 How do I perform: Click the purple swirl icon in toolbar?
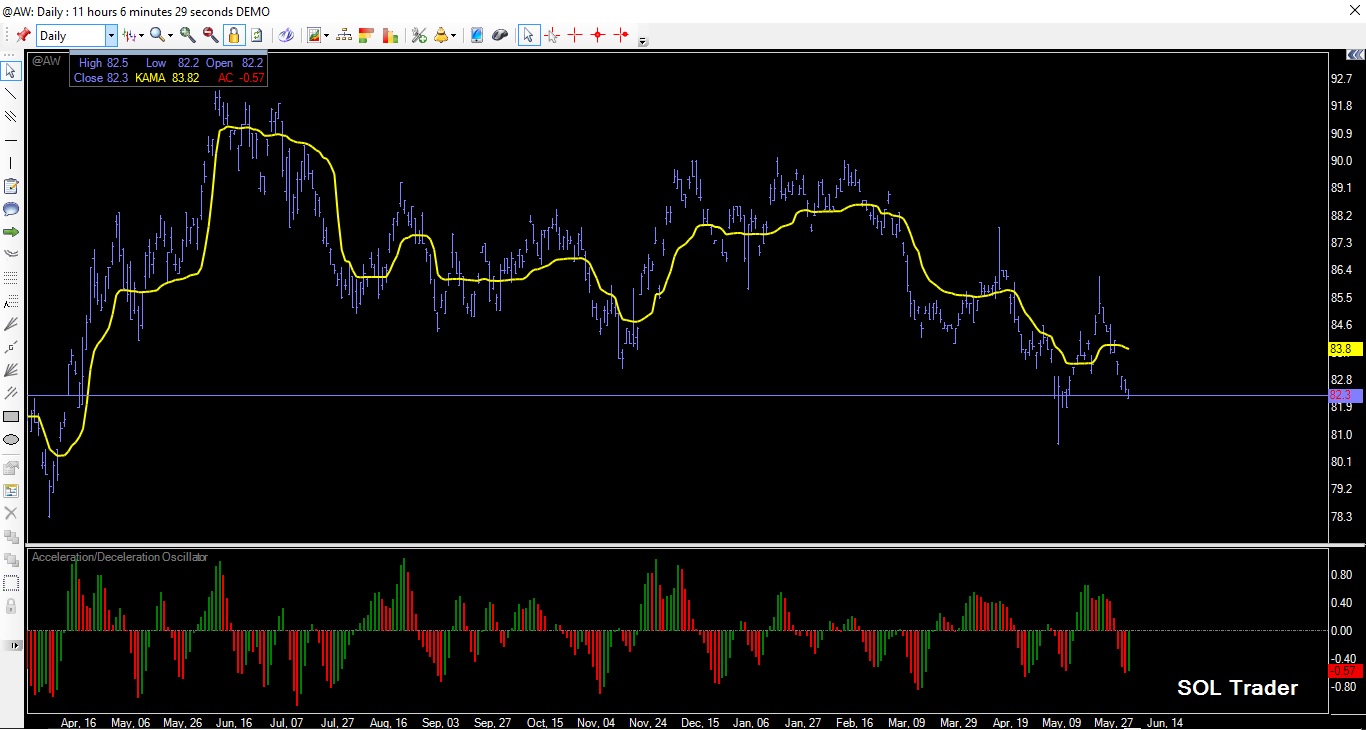[x=286, y=35]
